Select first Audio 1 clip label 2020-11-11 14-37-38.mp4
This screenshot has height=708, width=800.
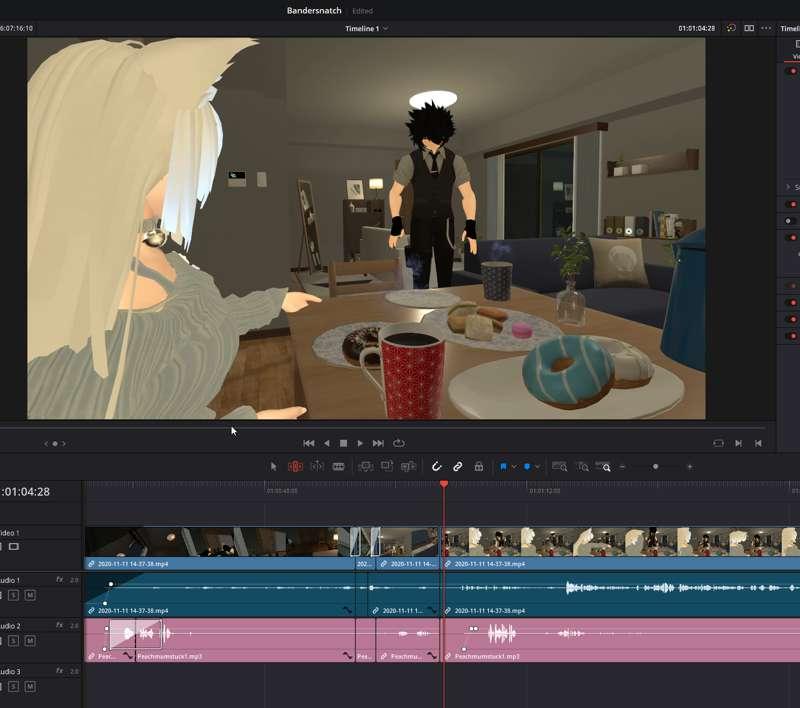(133, 611)
